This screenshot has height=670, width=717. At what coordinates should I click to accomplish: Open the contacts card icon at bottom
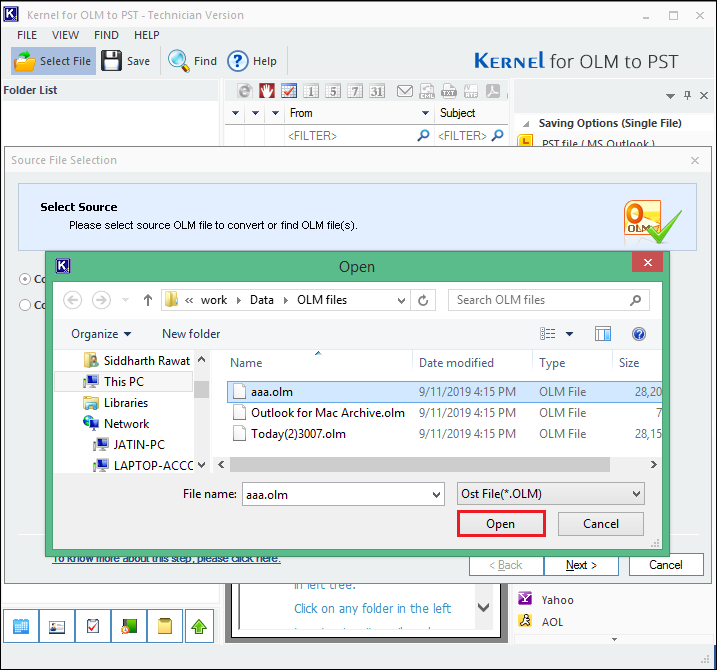point(57,626)
